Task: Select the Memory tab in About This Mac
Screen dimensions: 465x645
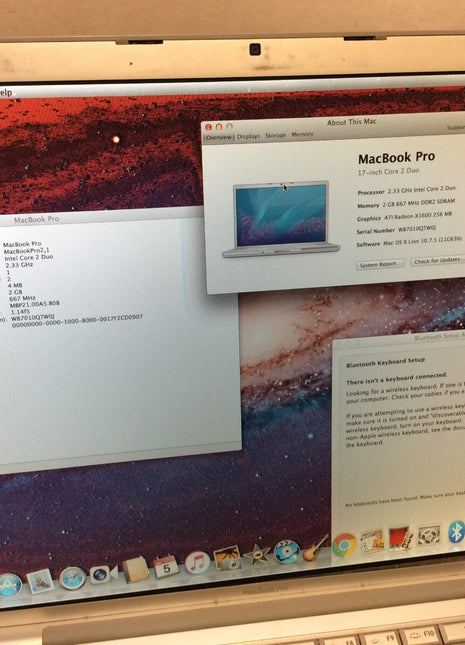Action: (x=302, y=134)
